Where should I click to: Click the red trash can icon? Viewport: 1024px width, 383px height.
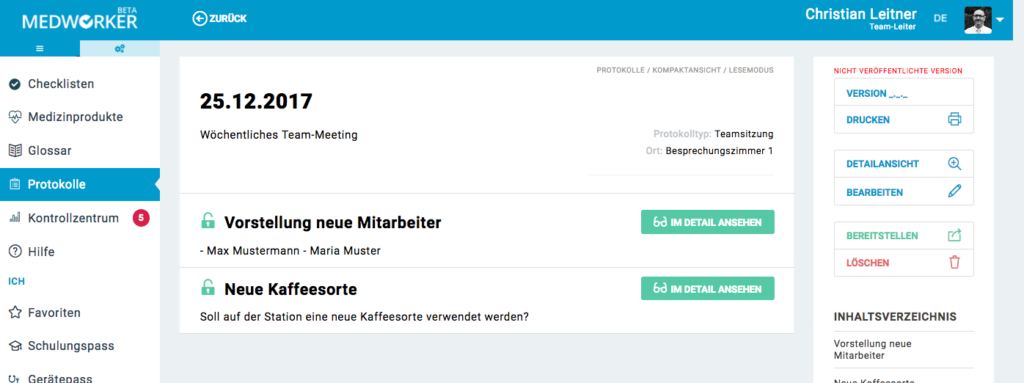(955, 263)
